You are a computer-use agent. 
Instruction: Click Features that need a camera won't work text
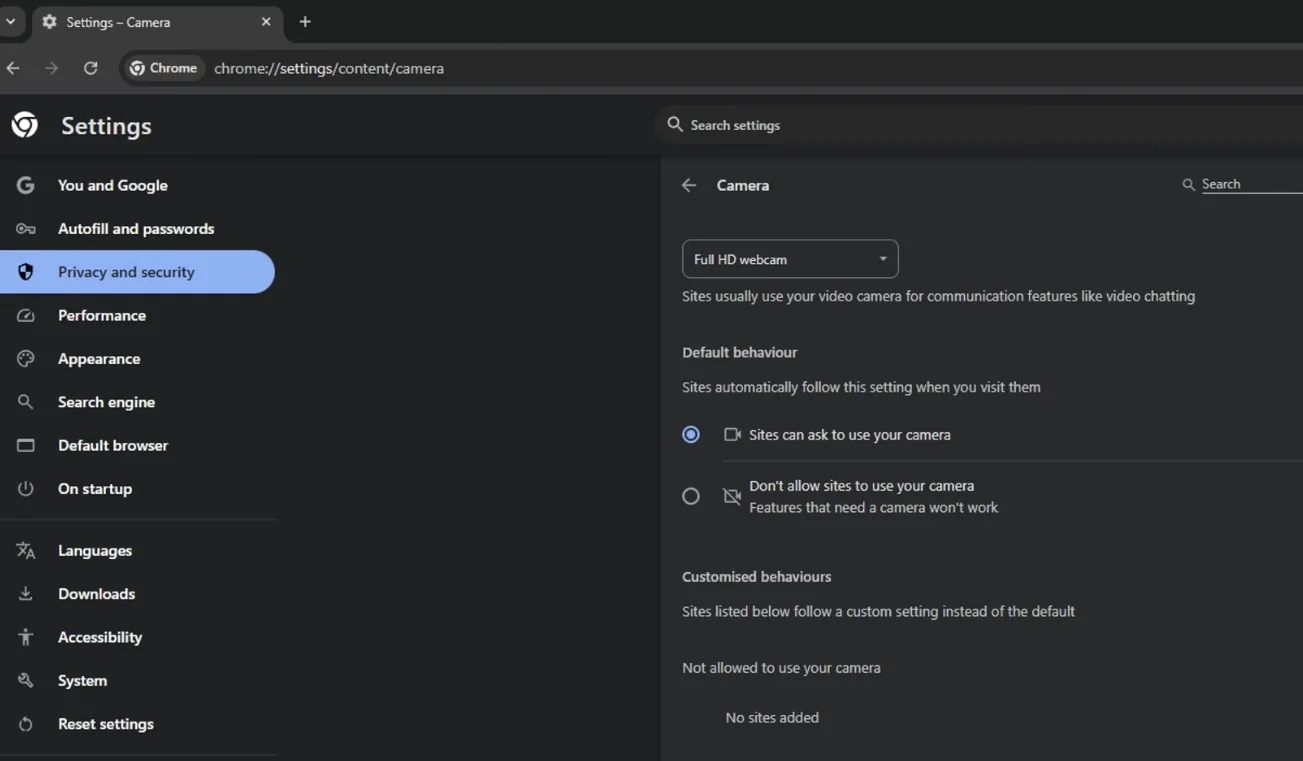(874, 507)
